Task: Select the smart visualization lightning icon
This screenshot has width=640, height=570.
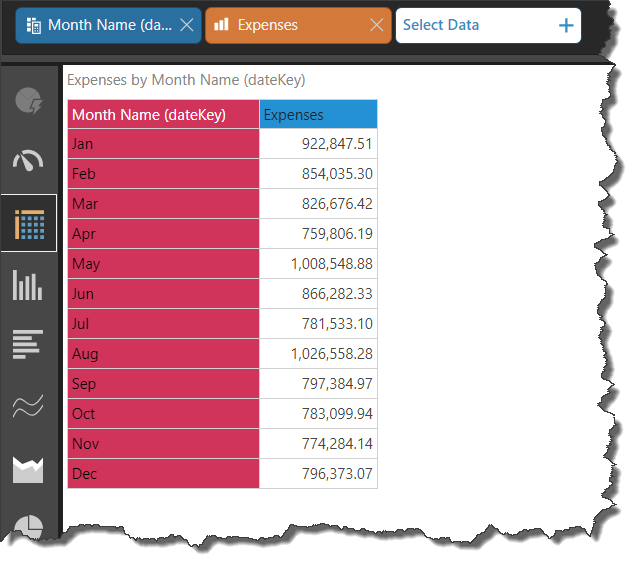Action: pyautogui.click(x=29, y=101)
